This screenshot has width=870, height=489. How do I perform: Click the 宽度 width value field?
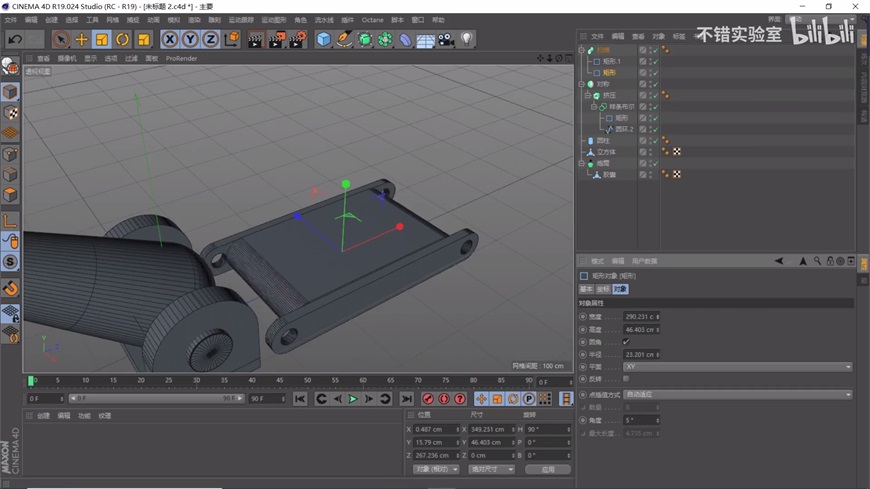coord(638,317)
